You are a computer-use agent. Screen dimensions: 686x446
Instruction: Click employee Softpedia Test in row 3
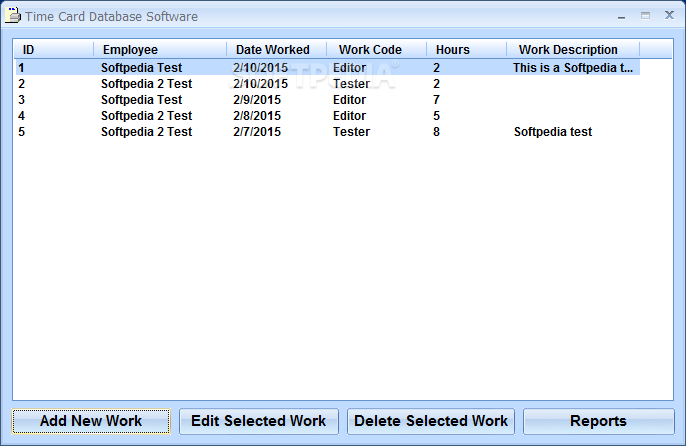point(141,100)
